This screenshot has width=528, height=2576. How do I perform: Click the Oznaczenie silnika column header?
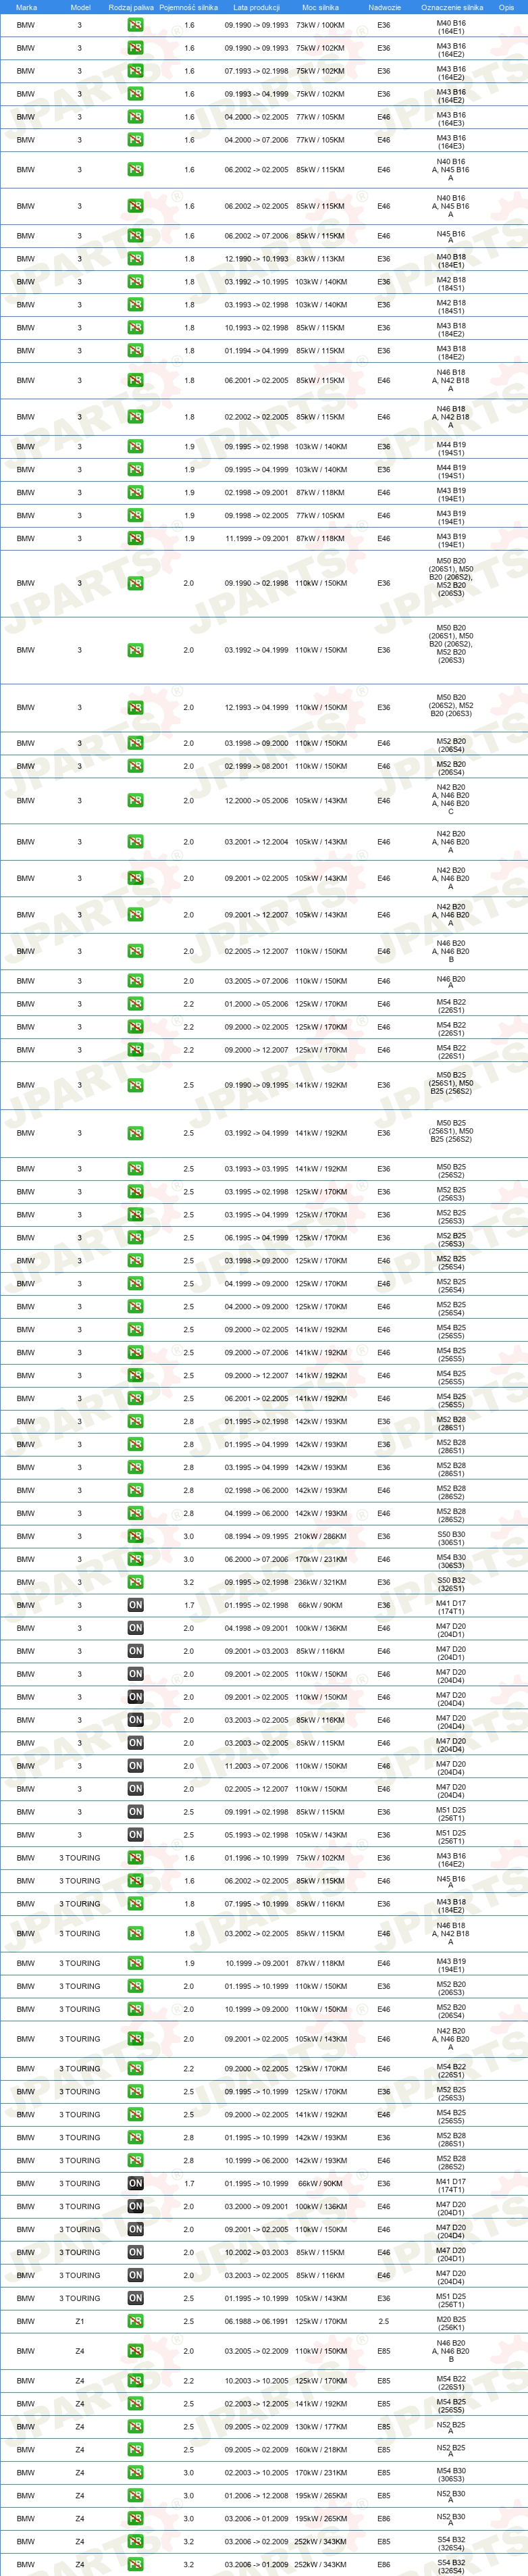[451, 7]
